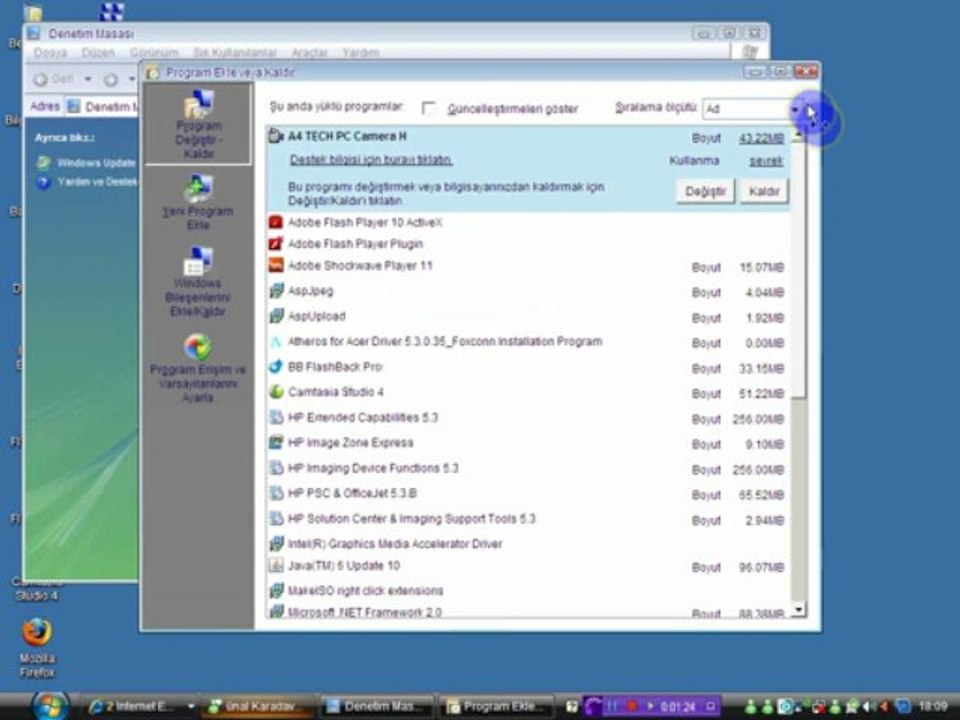Image resolution: width=960 pixels, height=720 pixels.
Task: Click MakeISO right click extensions icon
Action: click(x=276, y=591)
